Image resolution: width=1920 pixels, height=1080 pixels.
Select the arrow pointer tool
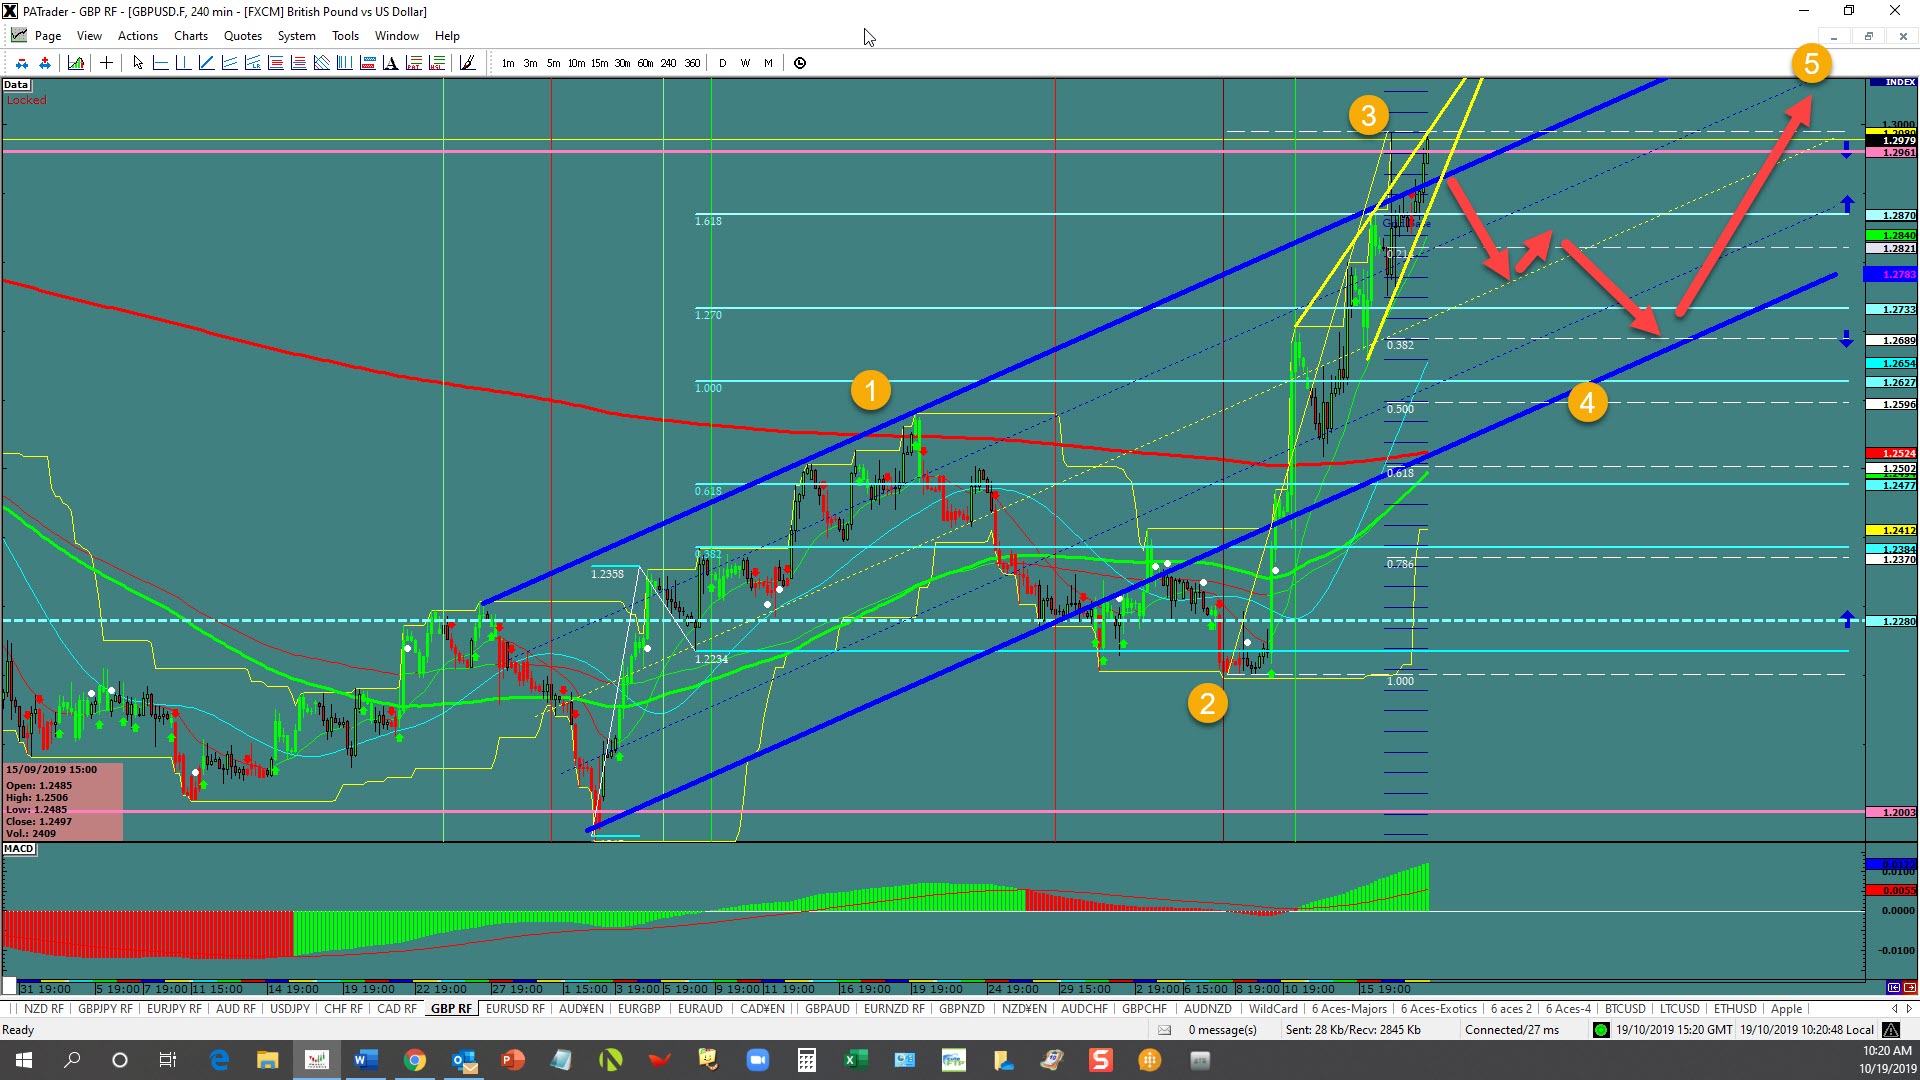[138, 63]
